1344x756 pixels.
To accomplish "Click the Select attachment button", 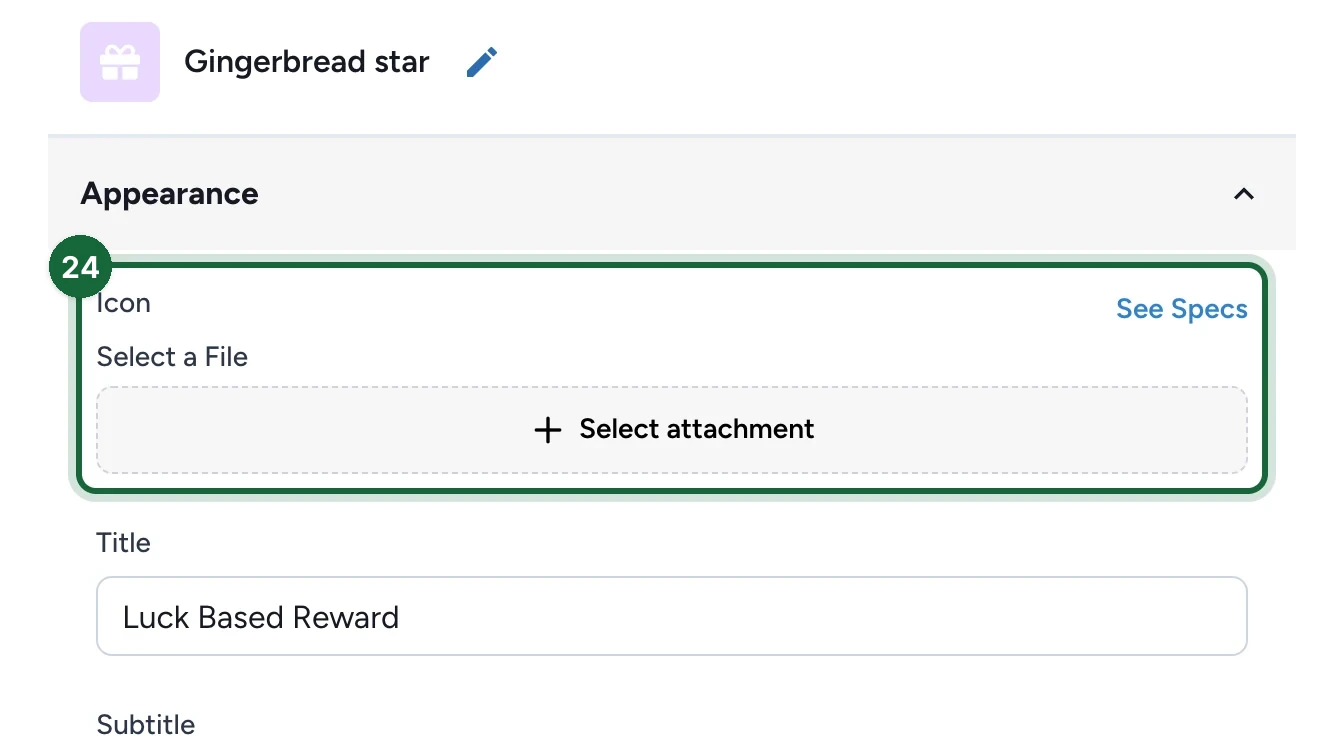I will click(672, 430).
